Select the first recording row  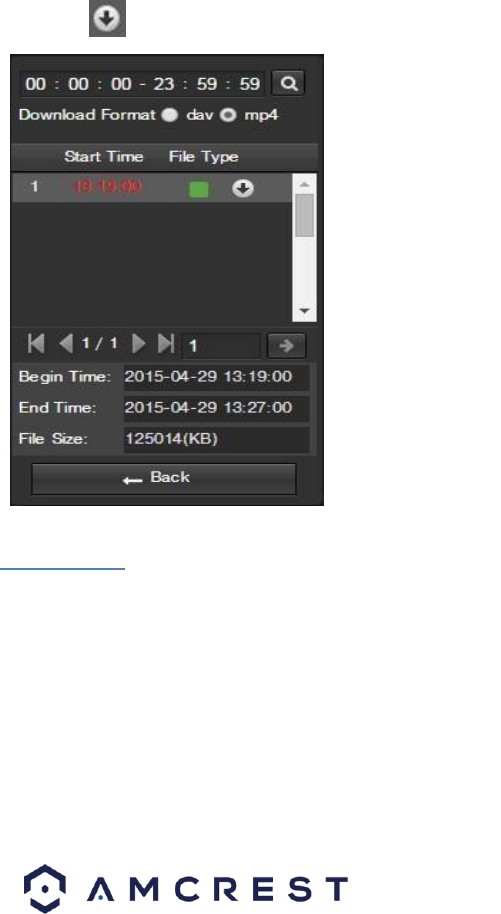tap(152, 188)
